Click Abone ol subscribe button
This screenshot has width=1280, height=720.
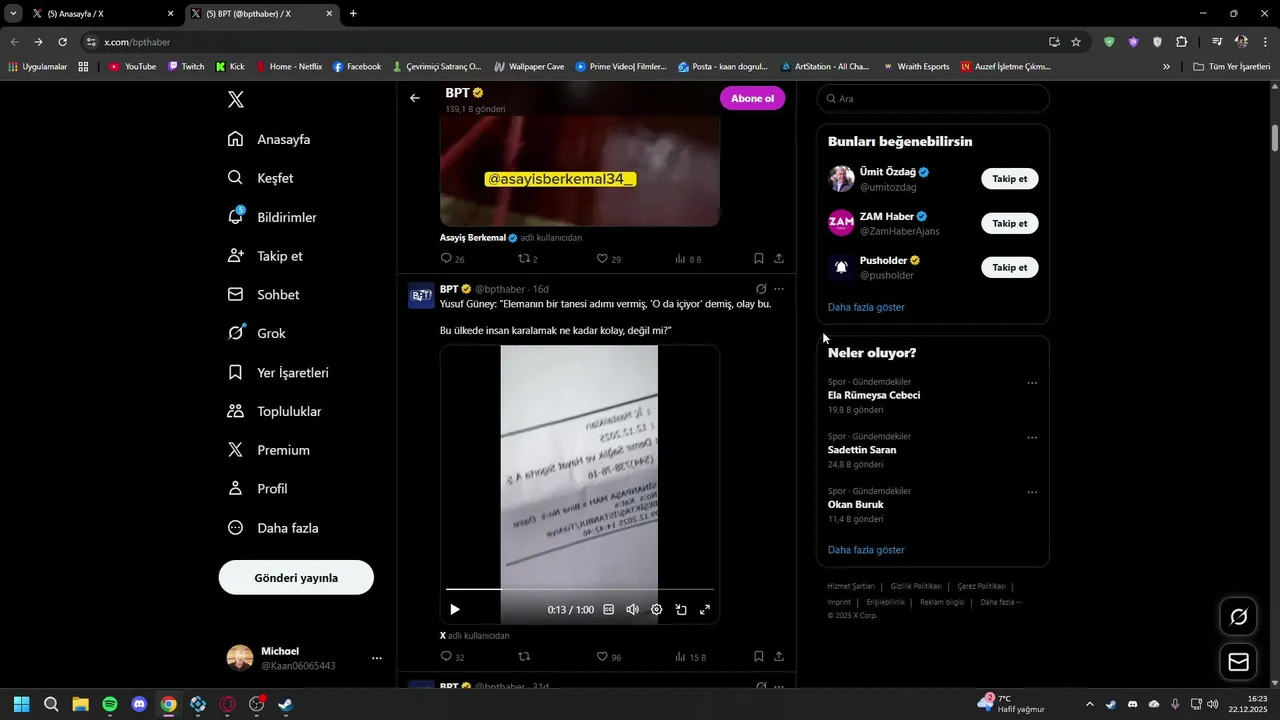[x=752, y=98]
